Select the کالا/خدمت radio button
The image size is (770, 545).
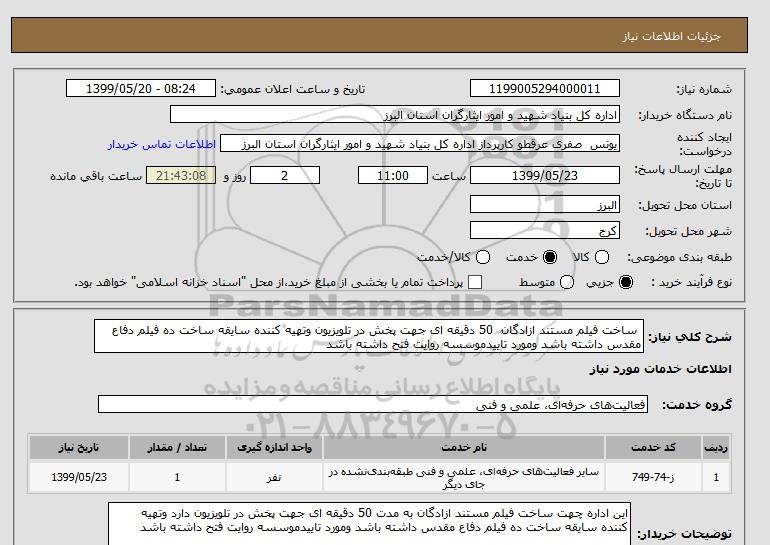coord(483,257)
